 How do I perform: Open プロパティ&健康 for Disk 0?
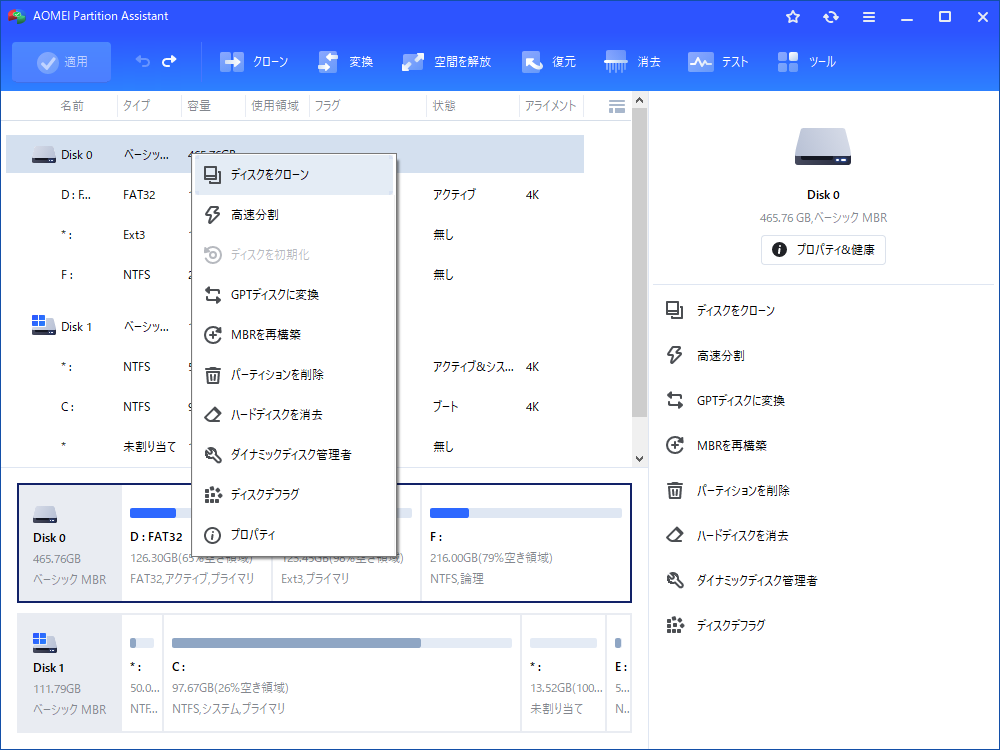(823, 250)
